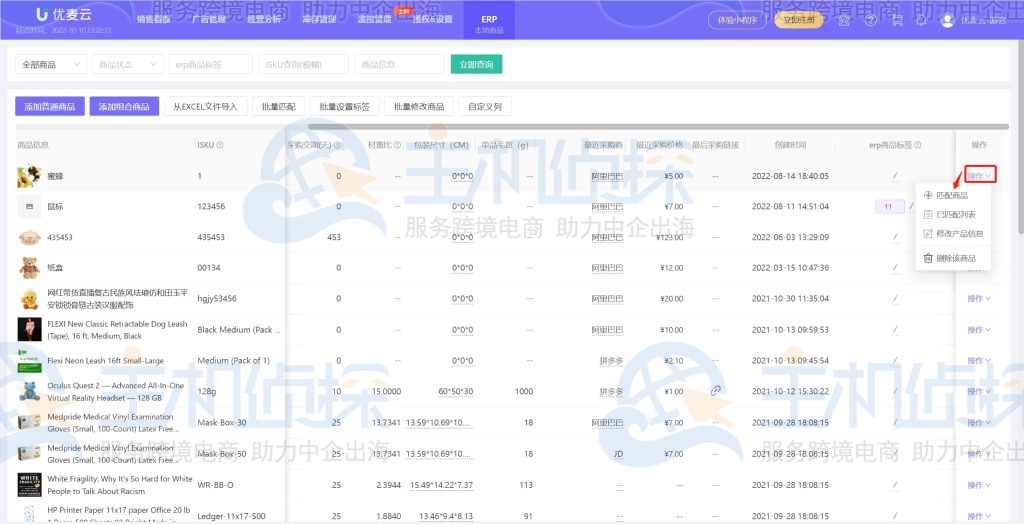
Task: Toggle the 操作 dropdown in 蜜蜂 row
Action: coord(980,176)
